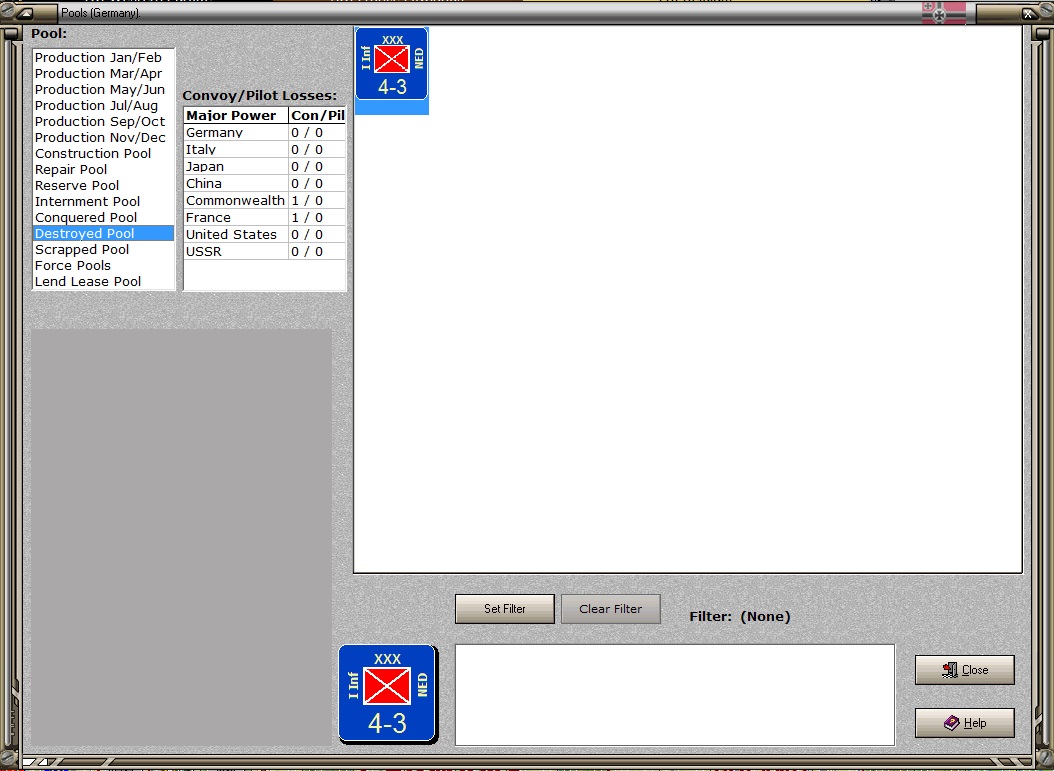Click the door icon on Close button
This screenshot has height=771, width=1054.
950,670
